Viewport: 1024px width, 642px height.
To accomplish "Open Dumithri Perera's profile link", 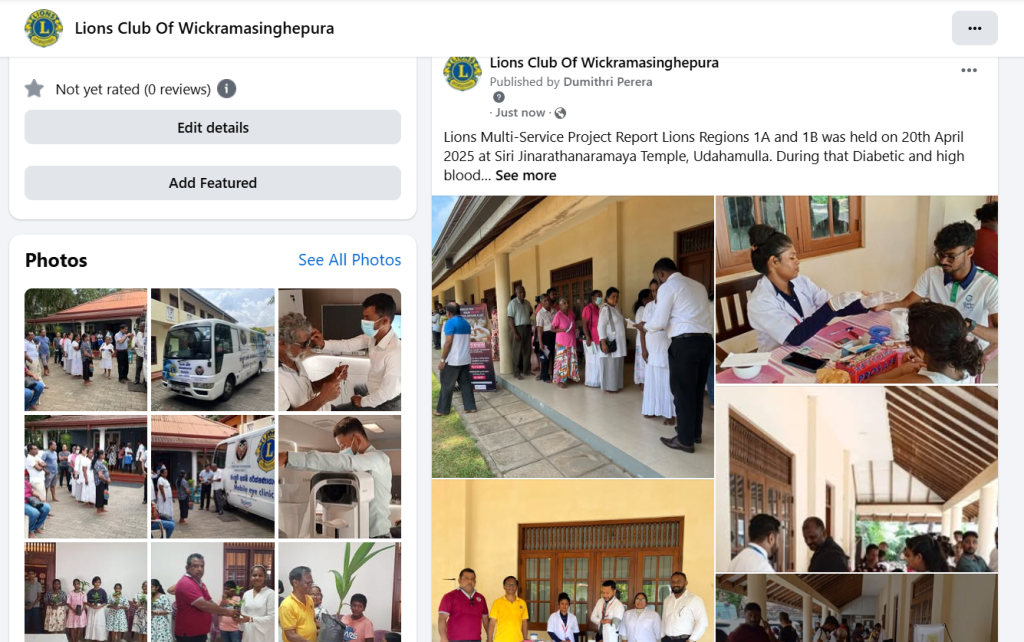I will [x=607, y=82].
